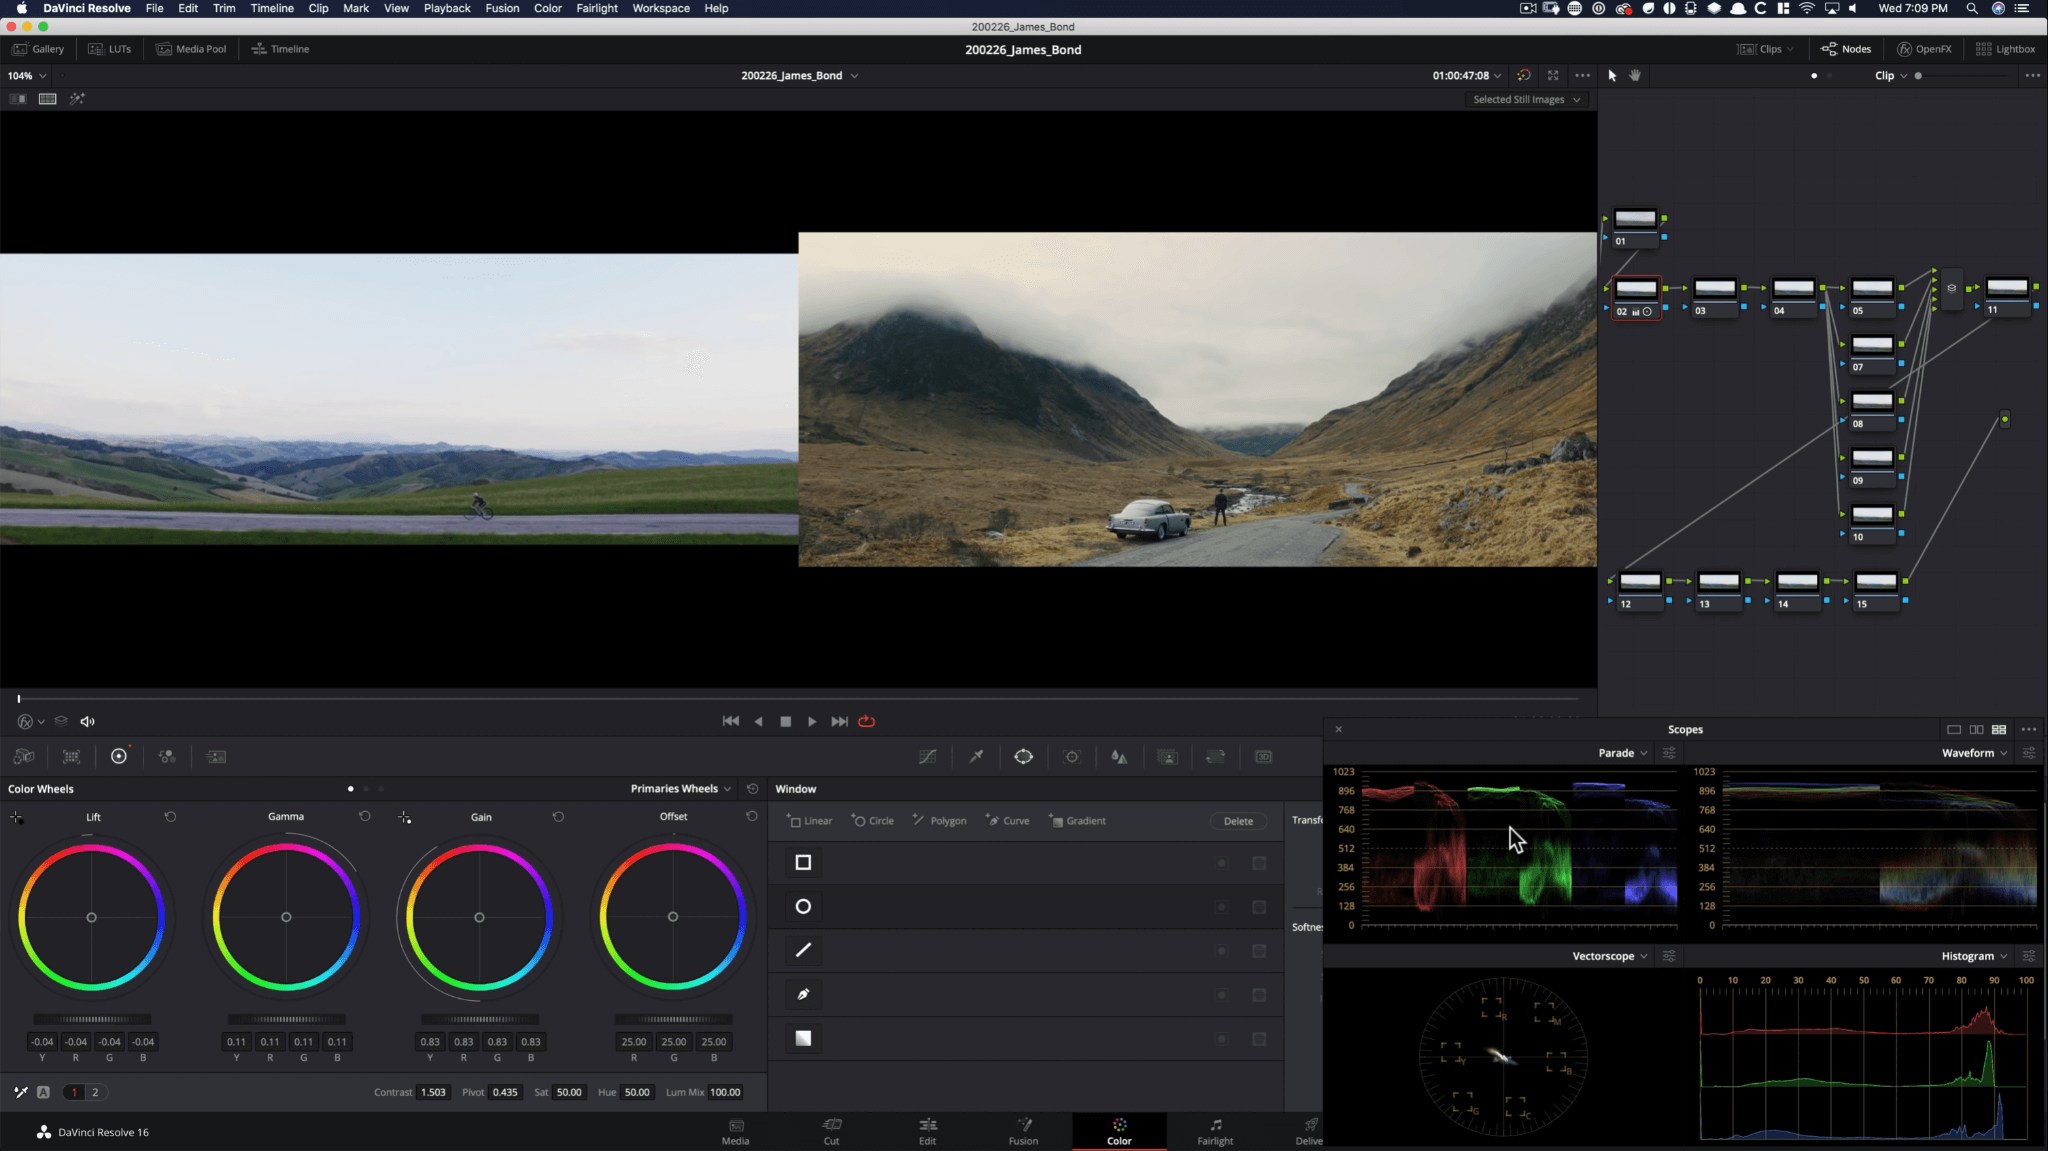Open the Lightbox view
Screen dimensions: 2048x1151
[2005, 49]
